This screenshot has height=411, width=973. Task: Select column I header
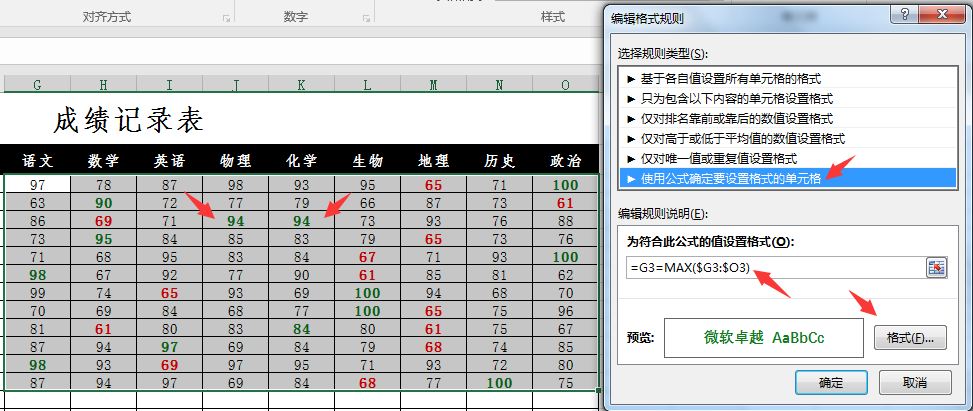tap(169, 84)
